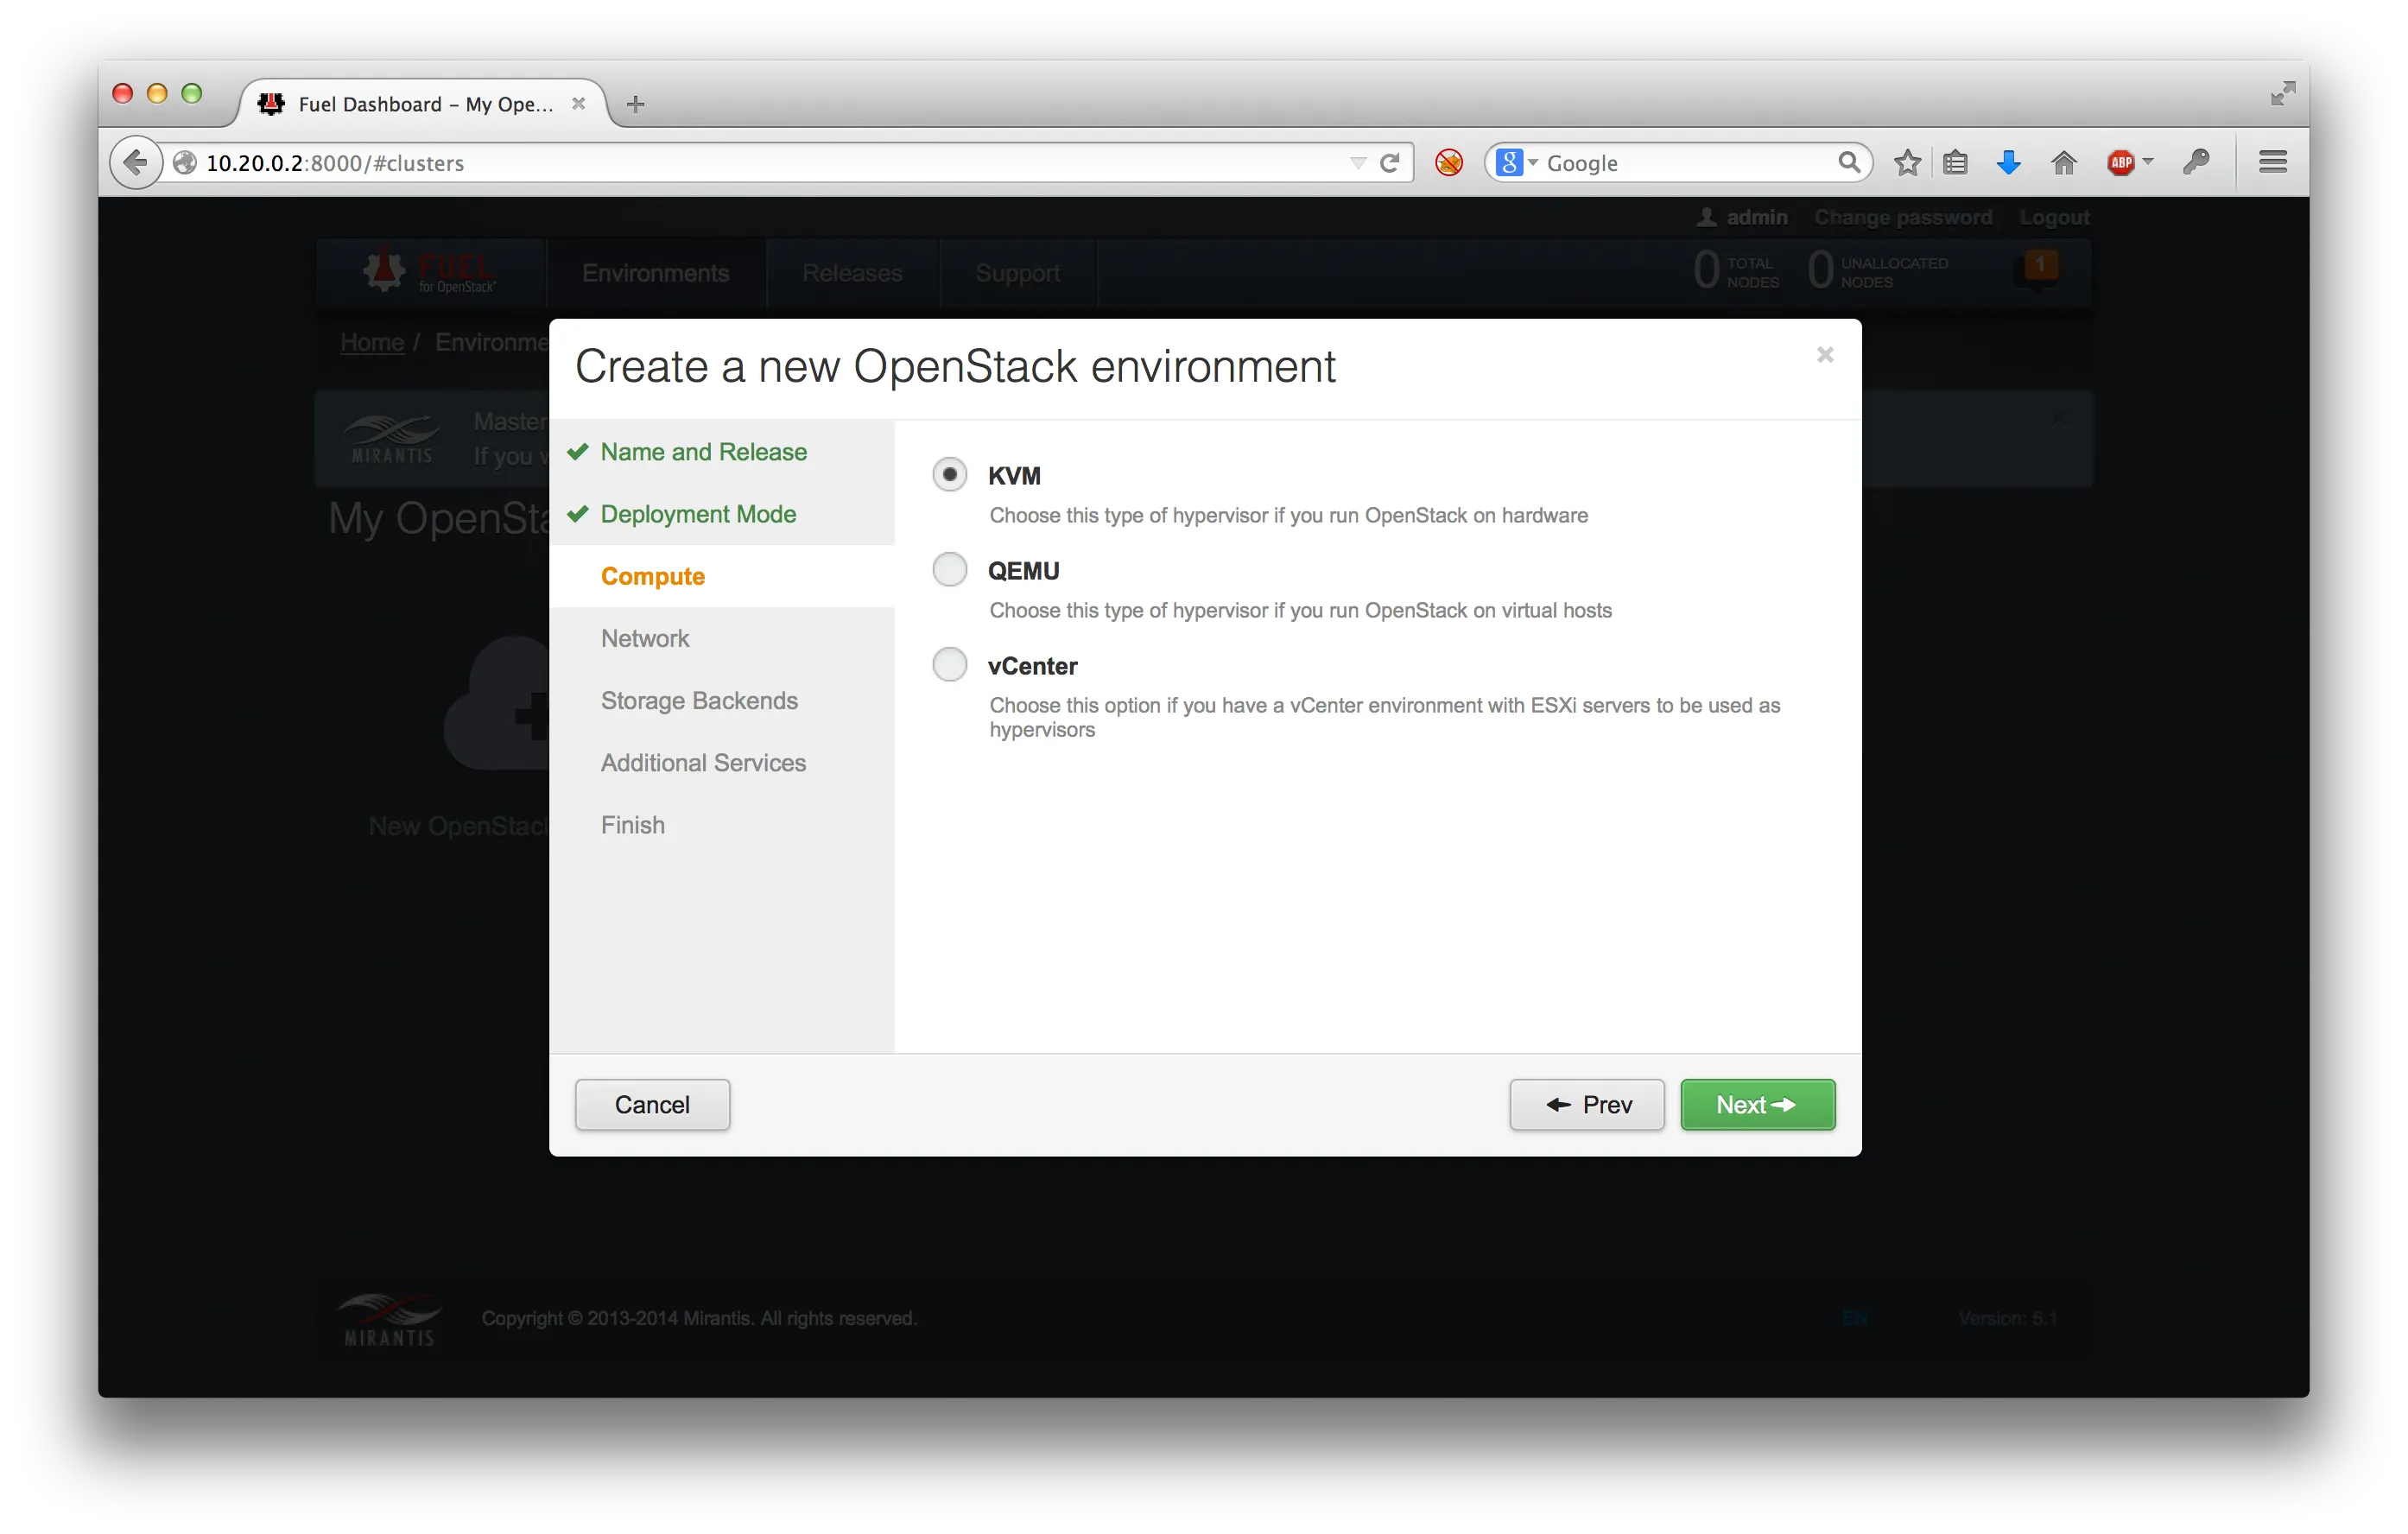2408x1534 pixels.
Task: Close the dialog with the X icon
Action: (1825, 355)
